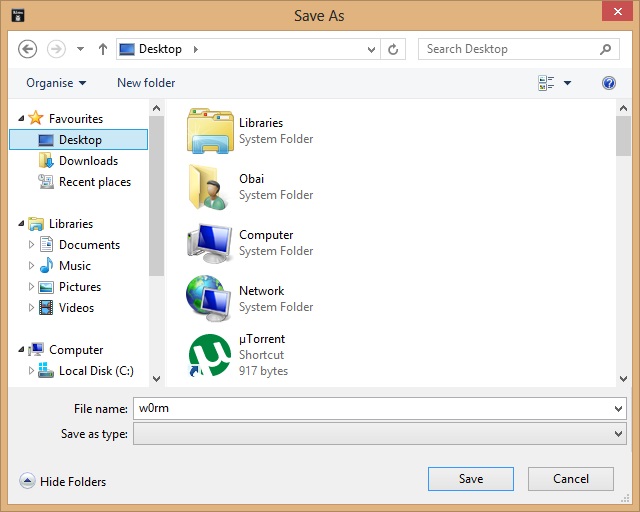The height and width of the screenshot is (512, 640).
Task: Refresh the Desktop folder view
Action: point(393,49)
